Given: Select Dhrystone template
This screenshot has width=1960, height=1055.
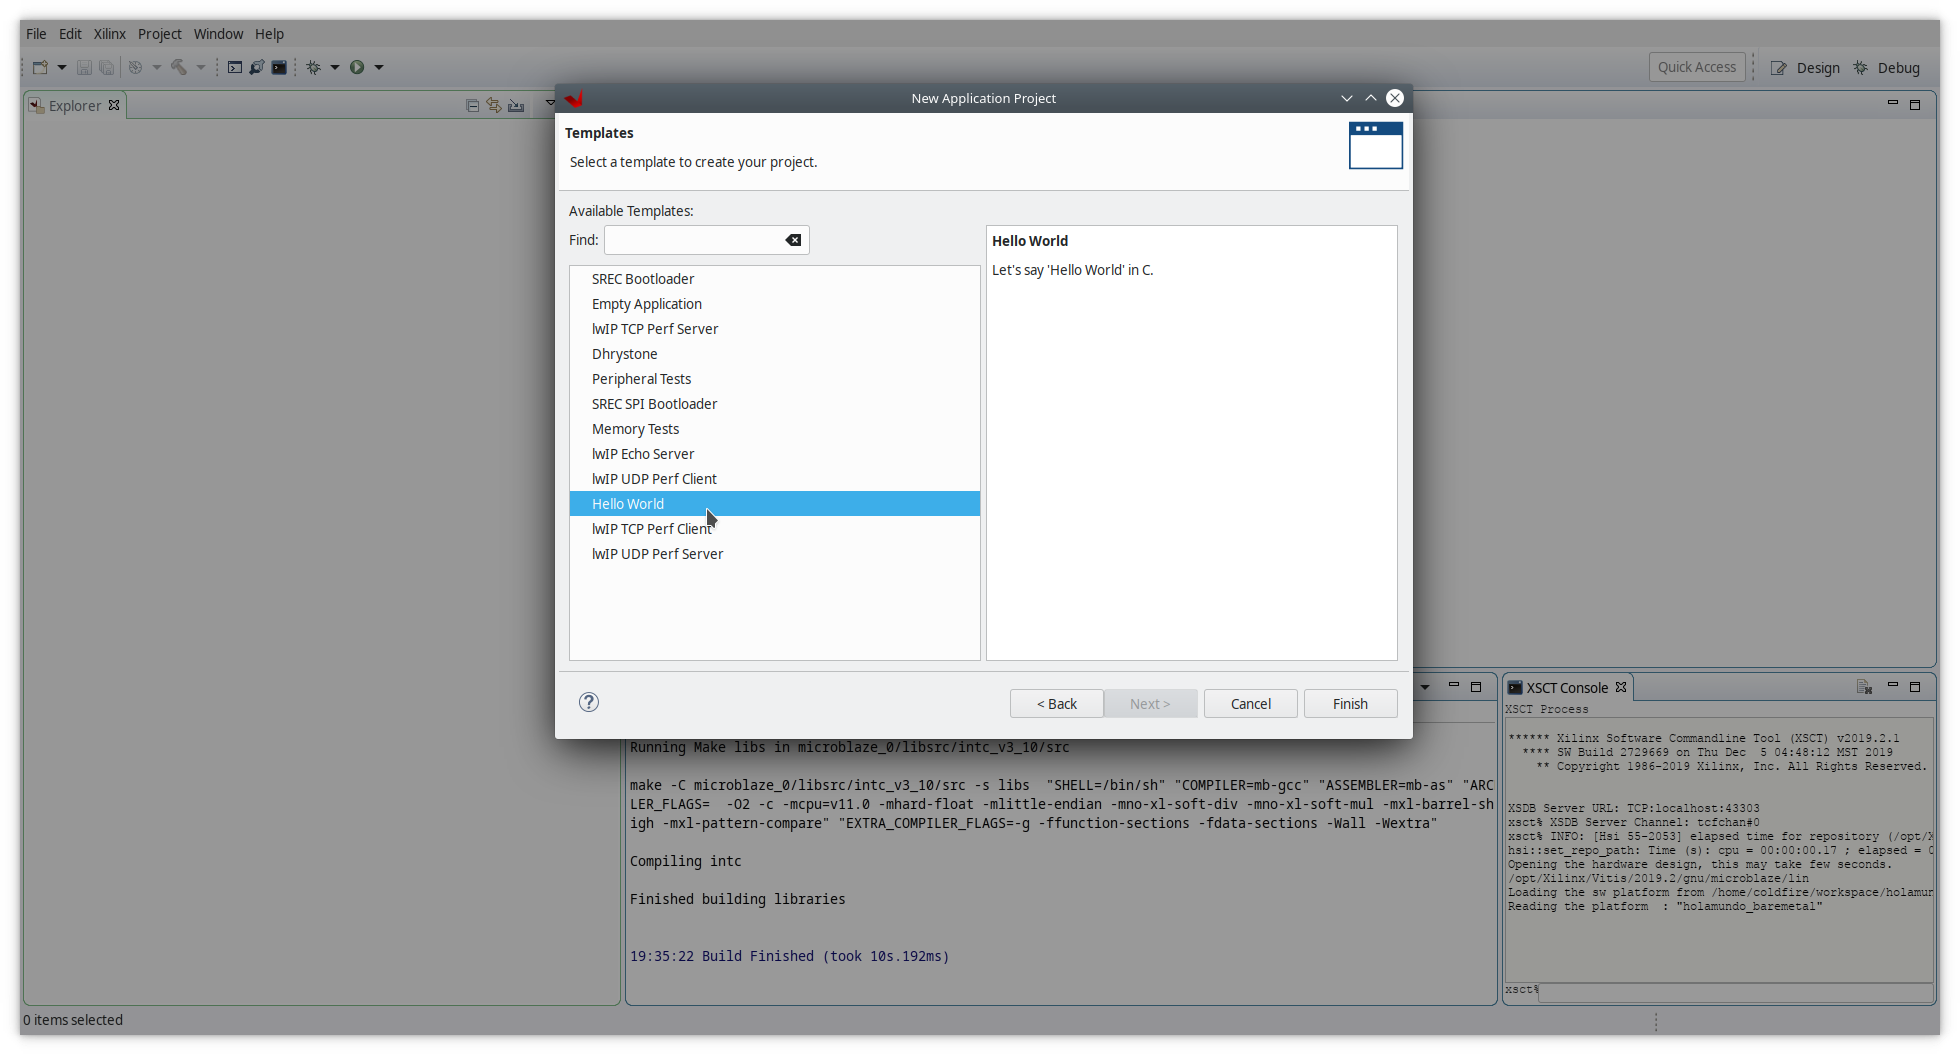Looking at the screenshot, I should 775,354.
